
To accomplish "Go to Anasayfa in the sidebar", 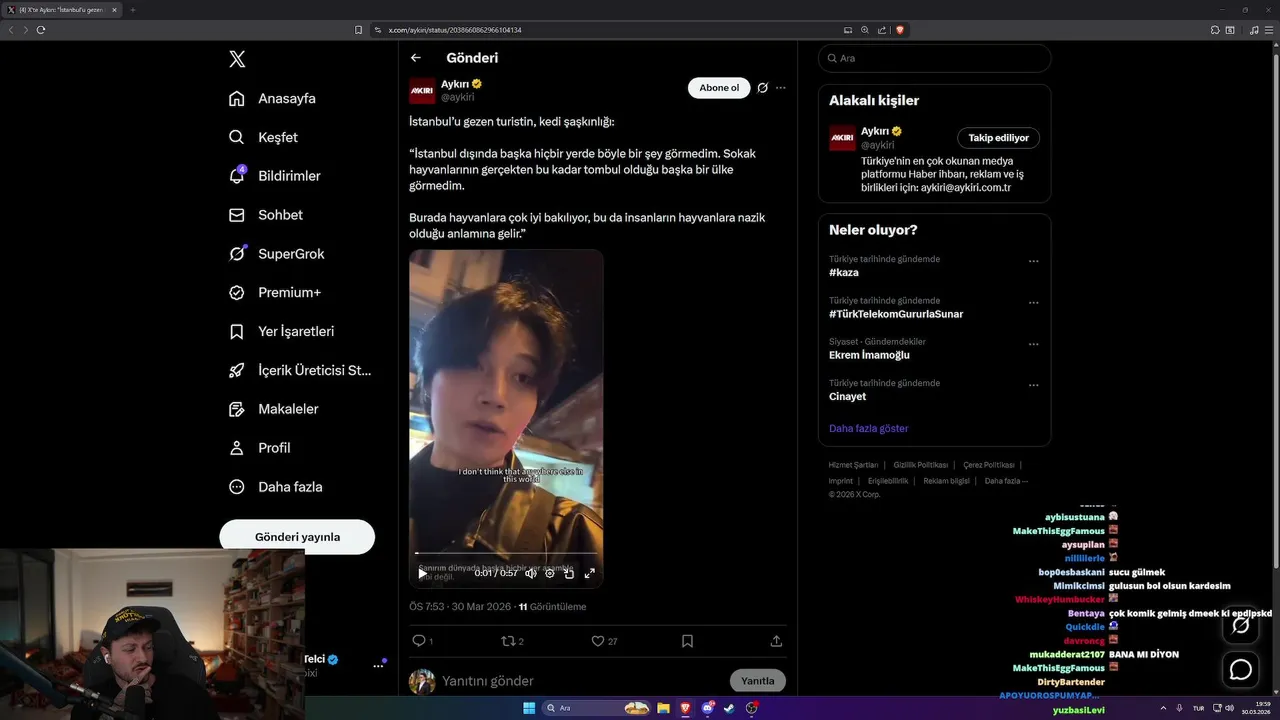I will point(272,98).
